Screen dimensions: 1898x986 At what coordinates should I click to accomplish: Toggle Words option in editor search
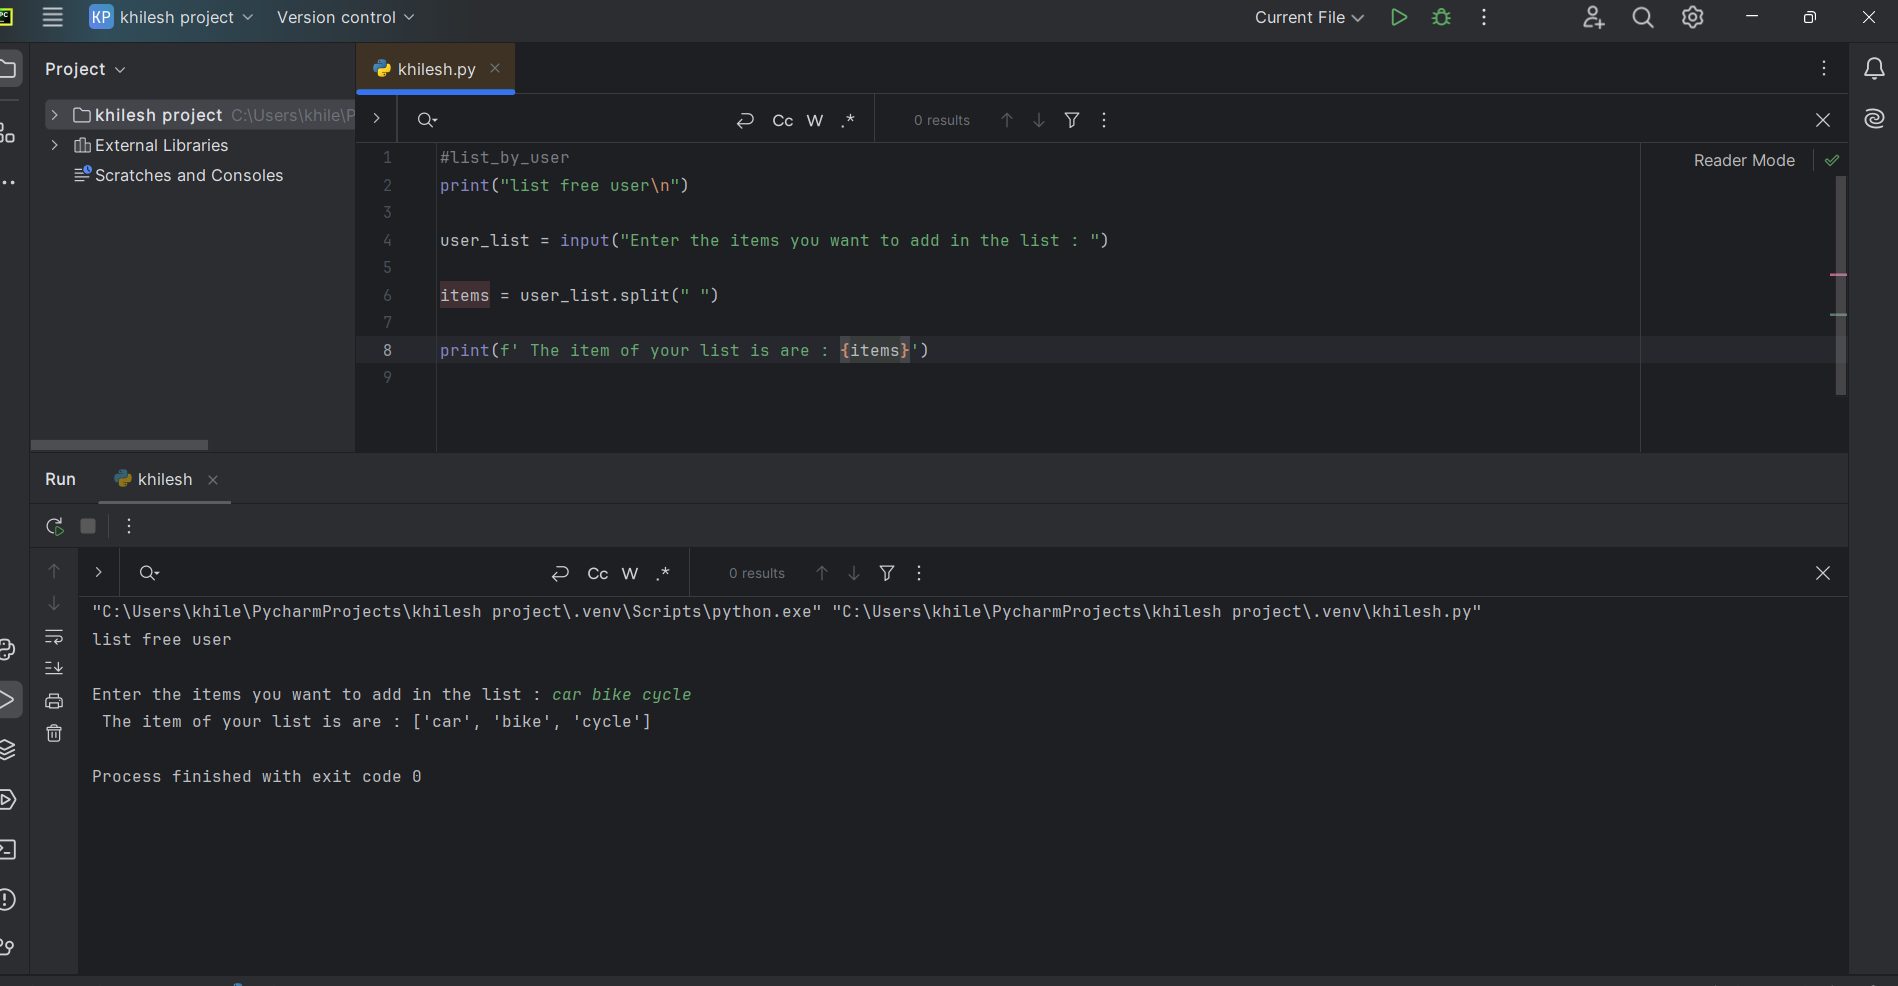815,120
